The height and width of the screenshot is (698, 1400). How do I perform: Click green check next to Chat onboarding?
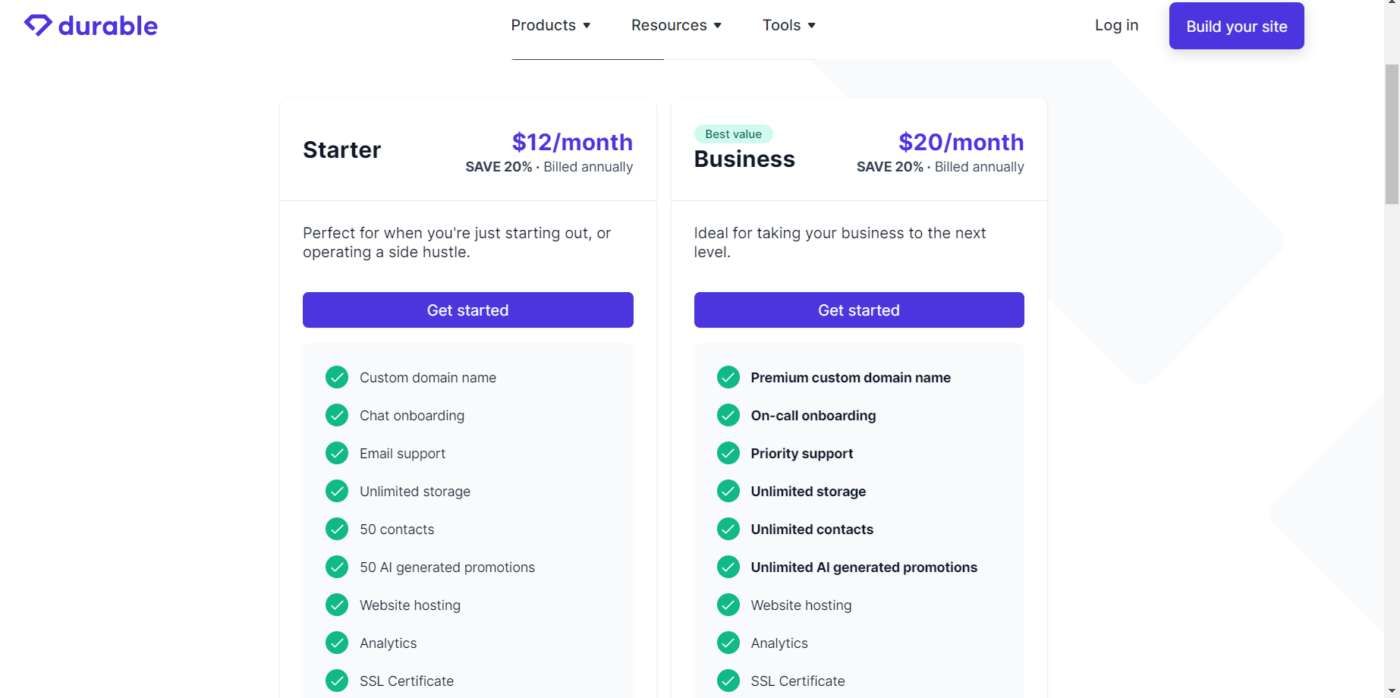[x=337, y=415]
